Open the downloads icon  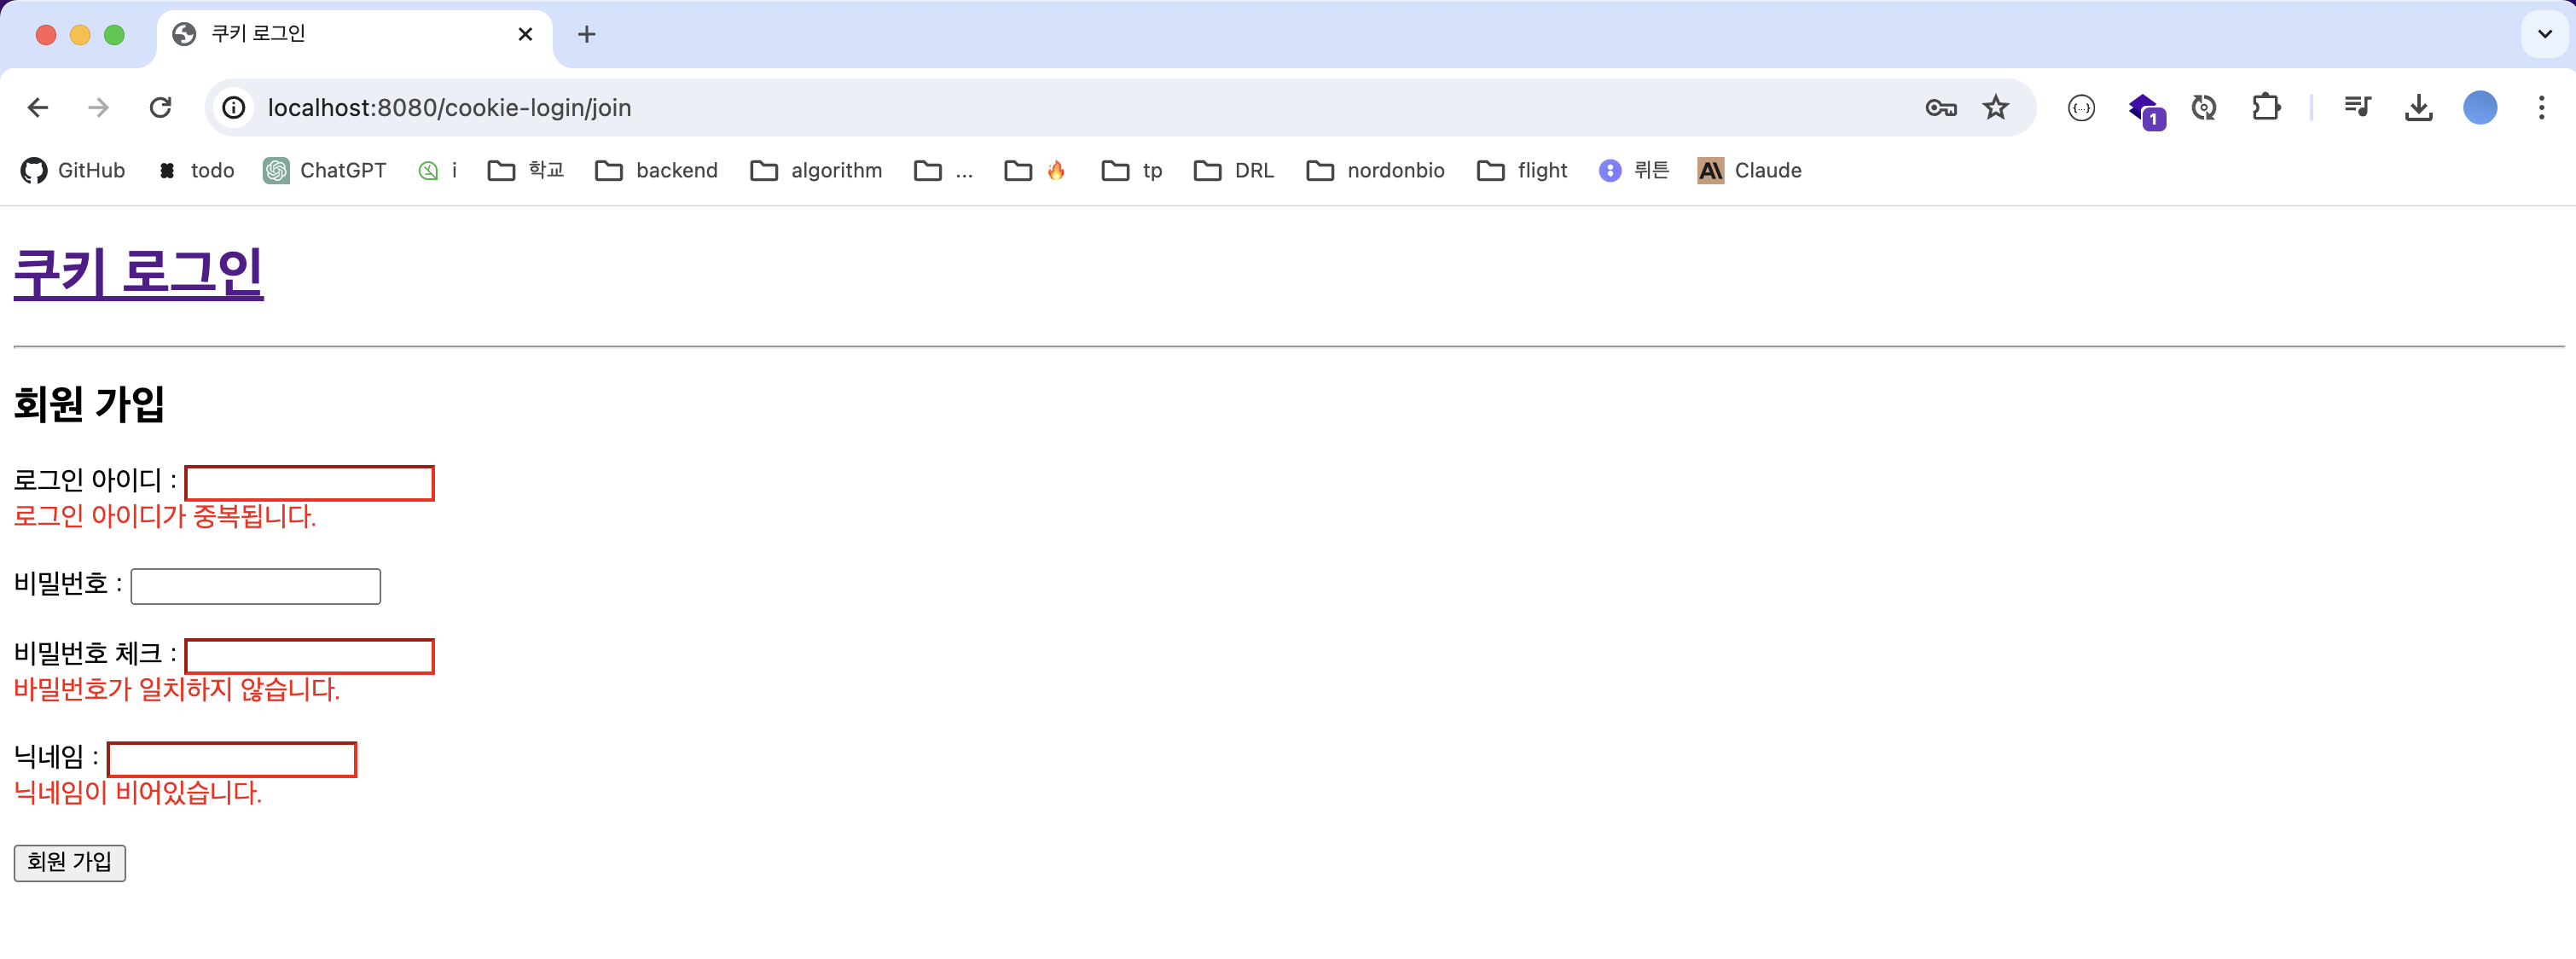[2418, 107]
